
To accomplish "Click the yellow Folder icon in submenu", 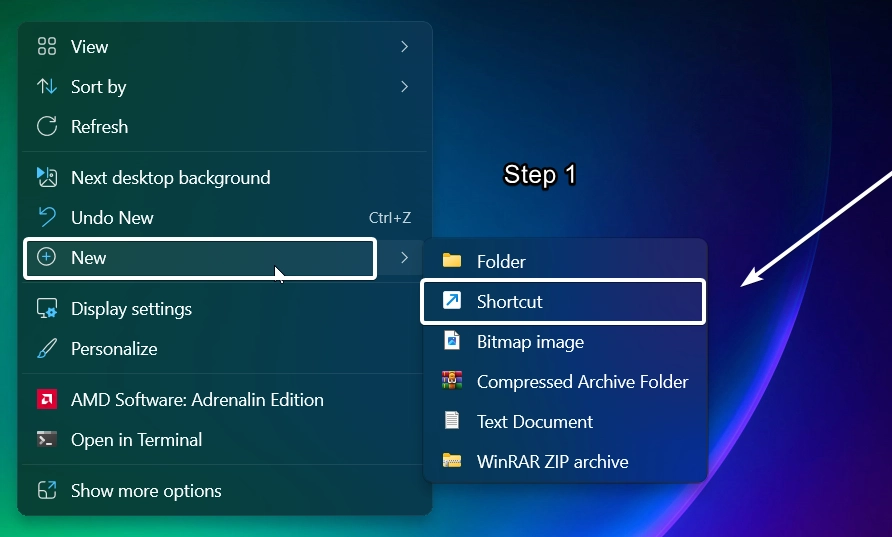I will click(452, 261).
